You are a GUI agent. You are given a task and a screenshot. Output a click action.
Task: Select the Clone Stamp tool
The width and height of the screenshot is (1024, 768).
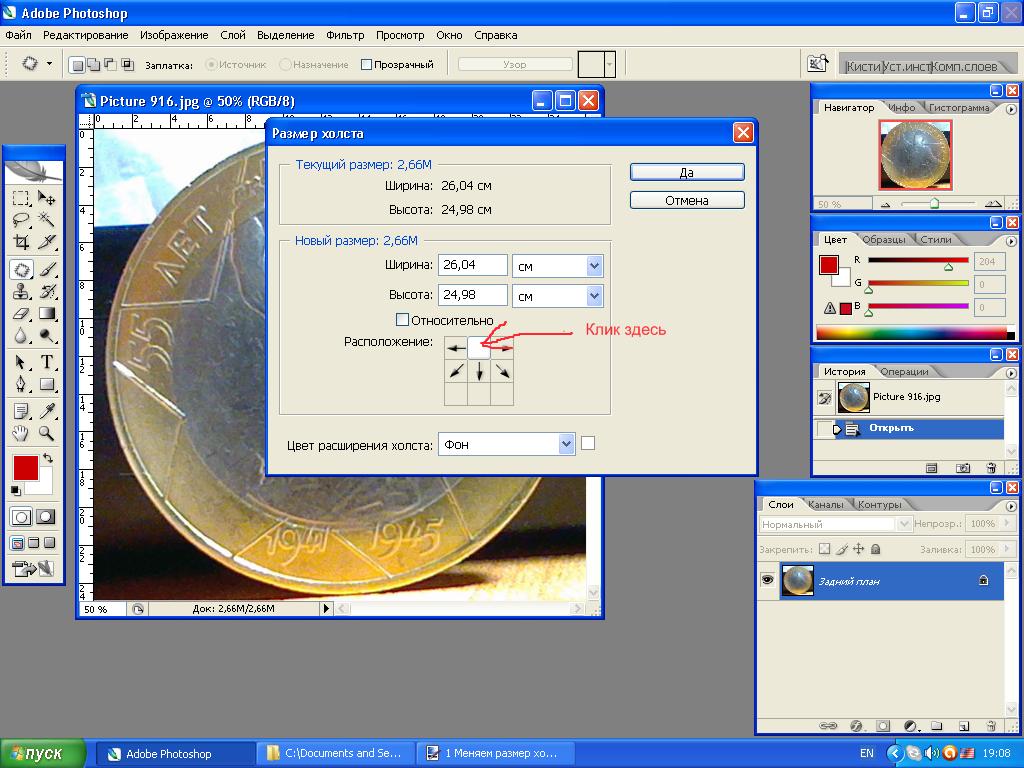click(21, 292)
